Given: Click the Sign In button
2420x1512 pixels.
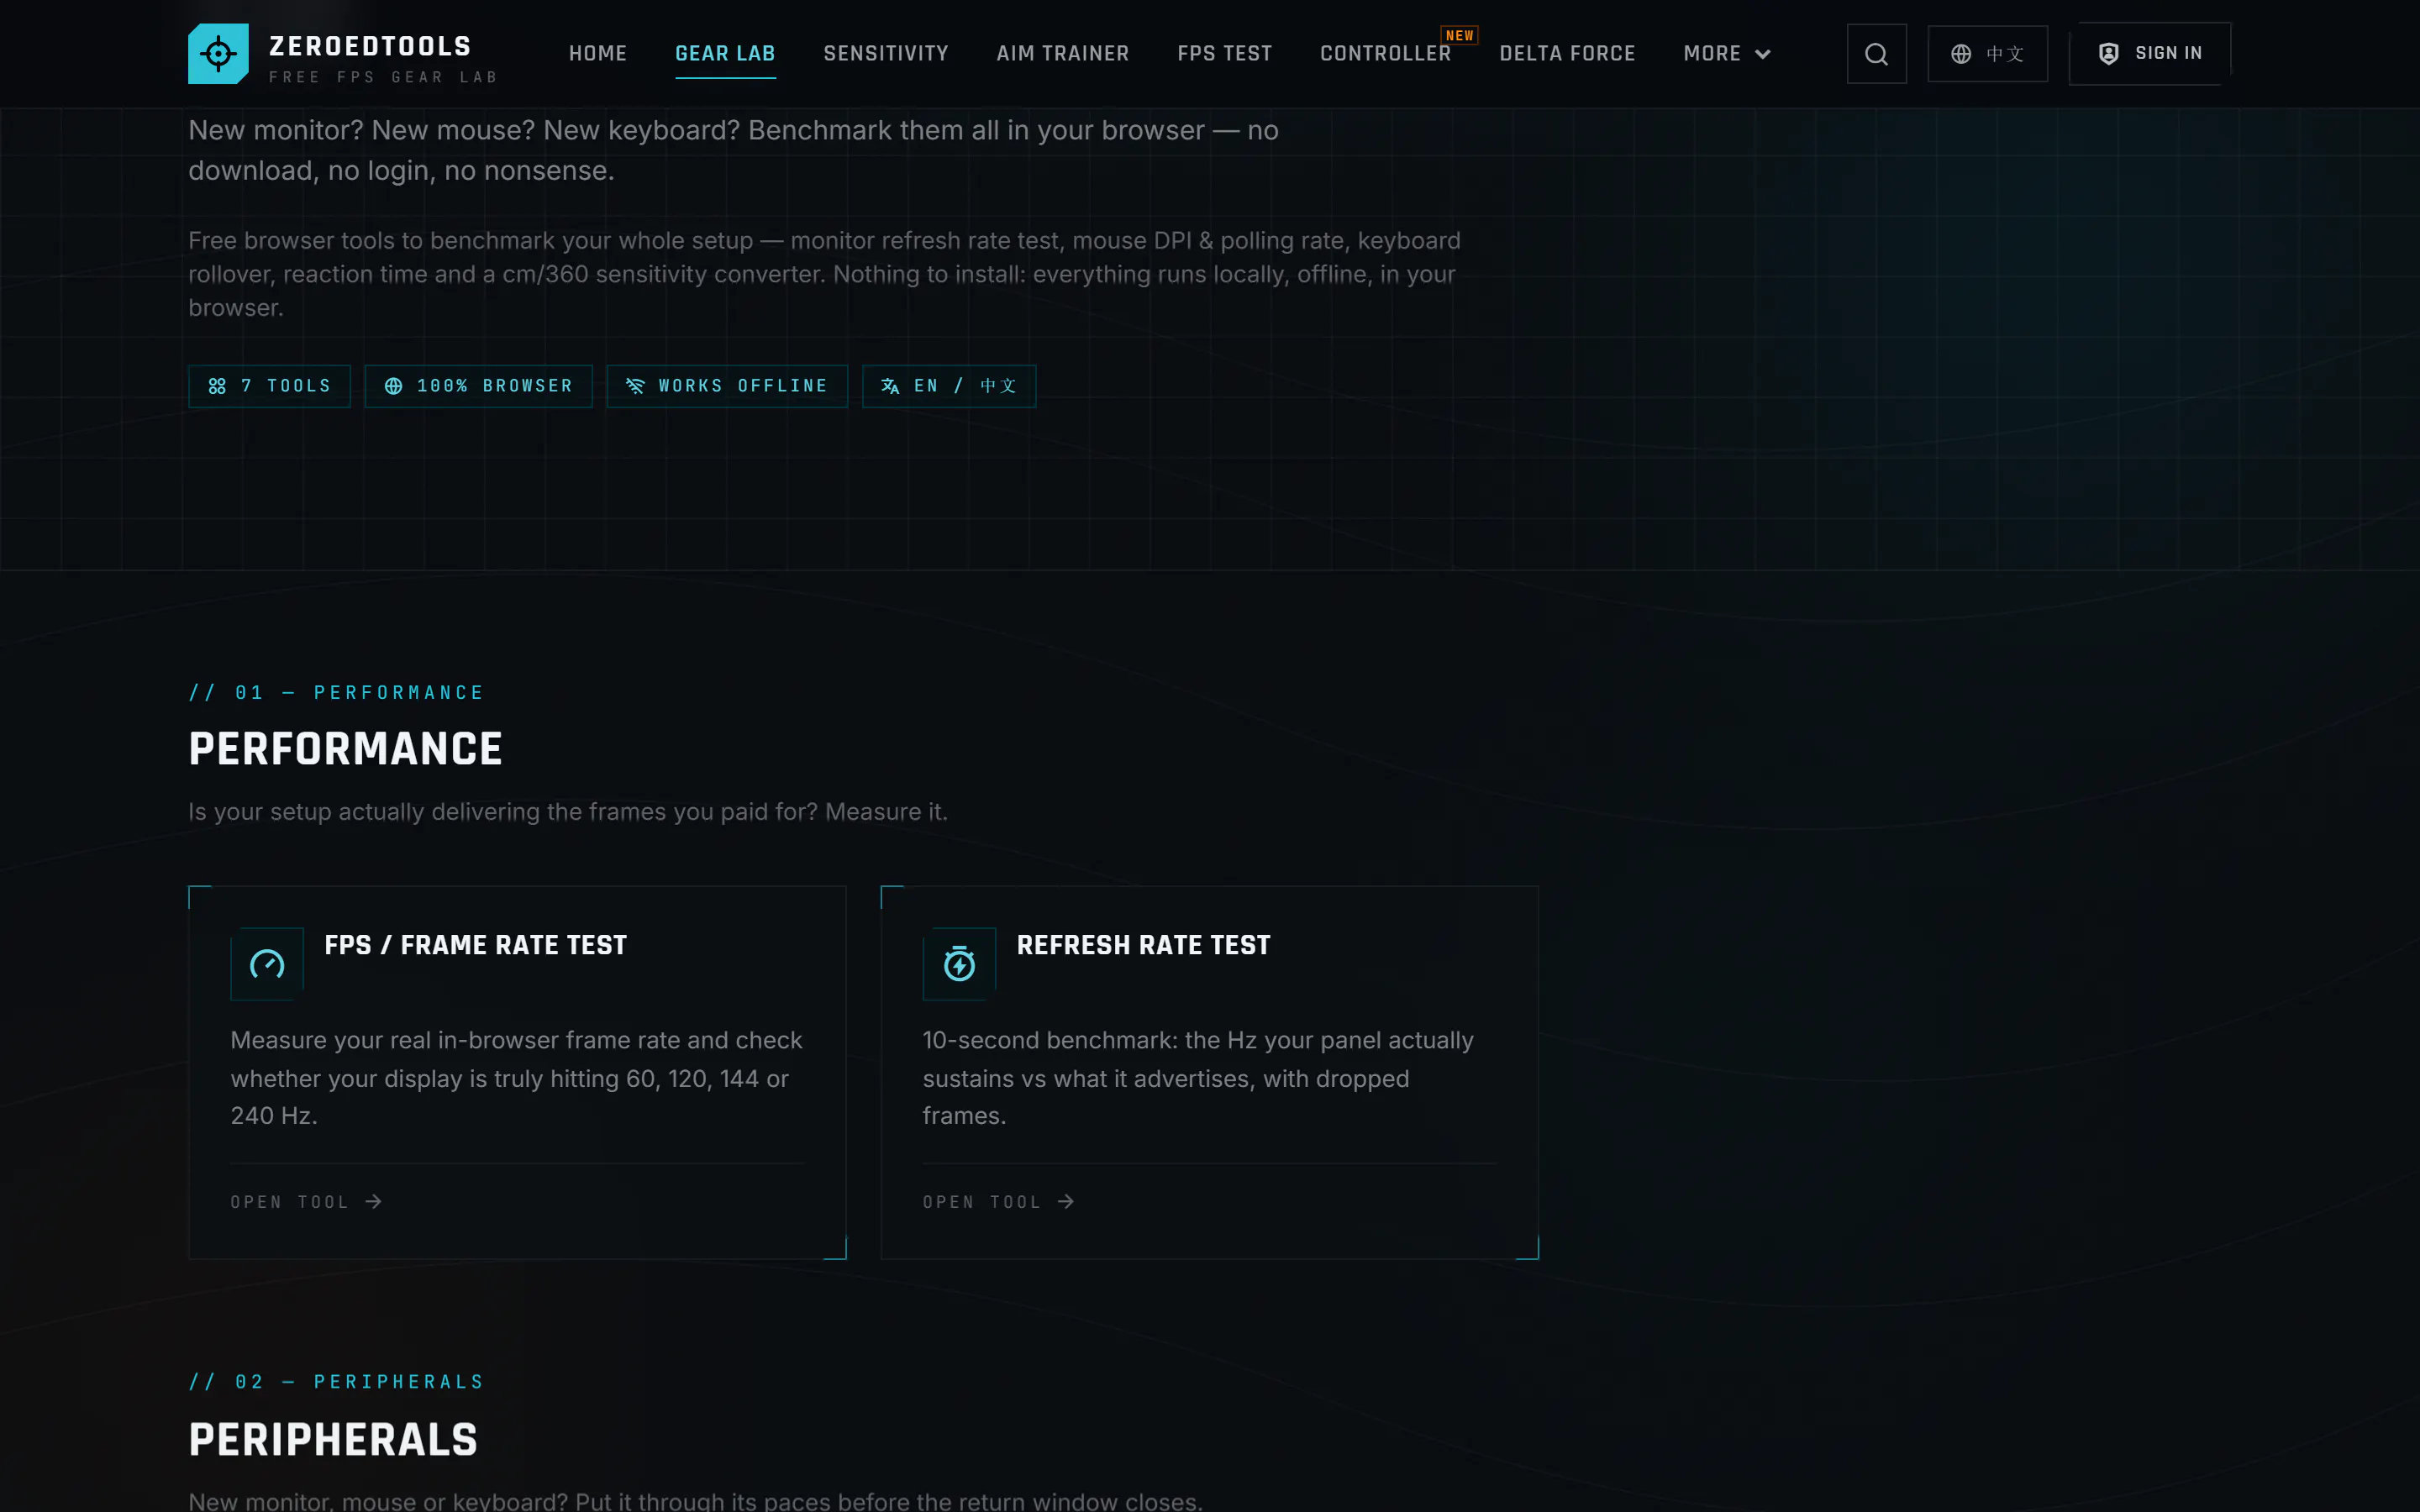Looking at the screenshot, I should [2149, 54].
